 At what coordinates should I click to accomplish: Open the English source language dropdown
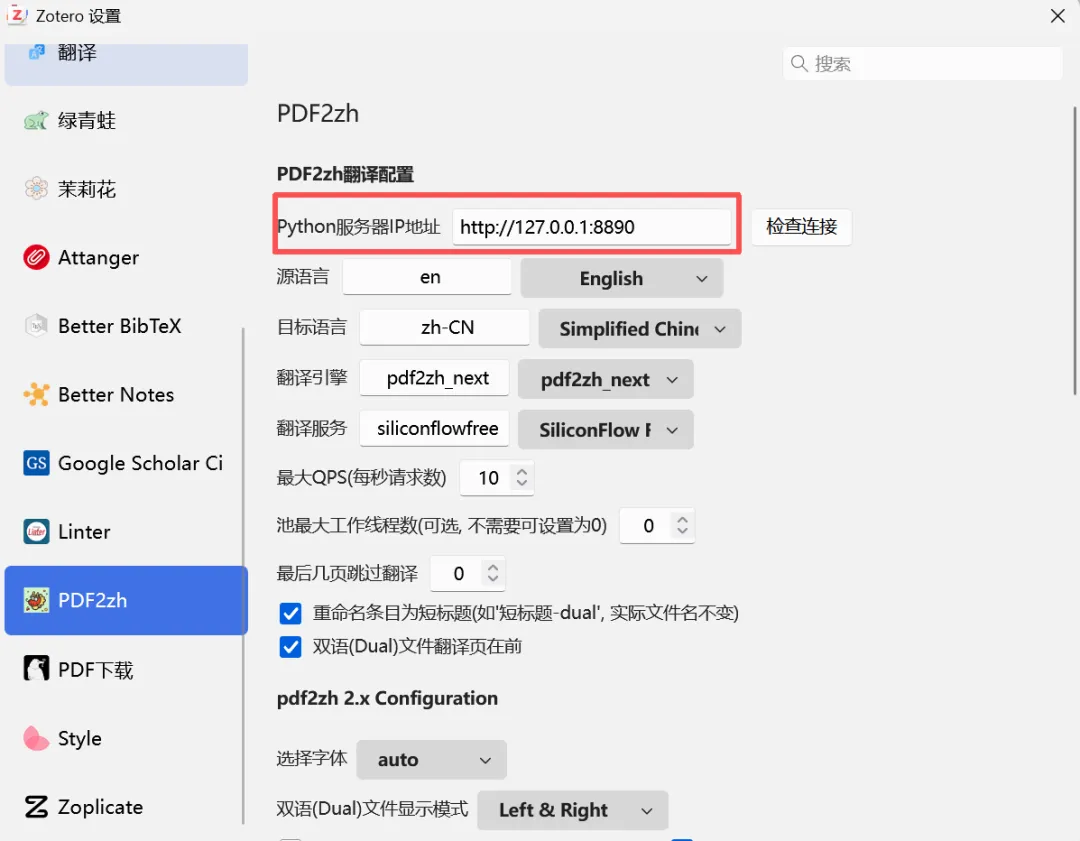[x=621, y=278]
